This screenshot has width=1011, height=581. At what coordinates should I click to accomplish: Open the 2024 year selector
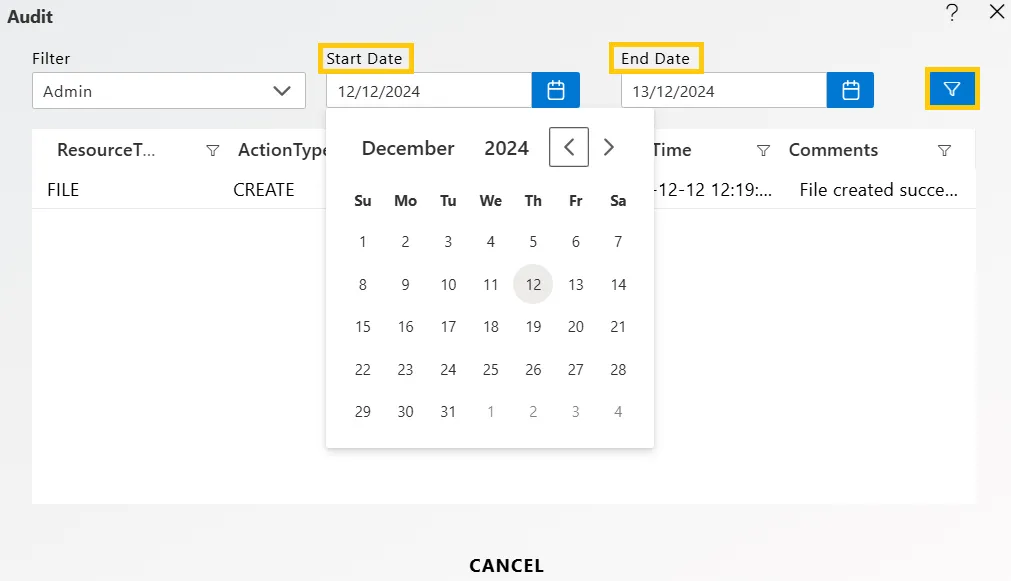506,148
